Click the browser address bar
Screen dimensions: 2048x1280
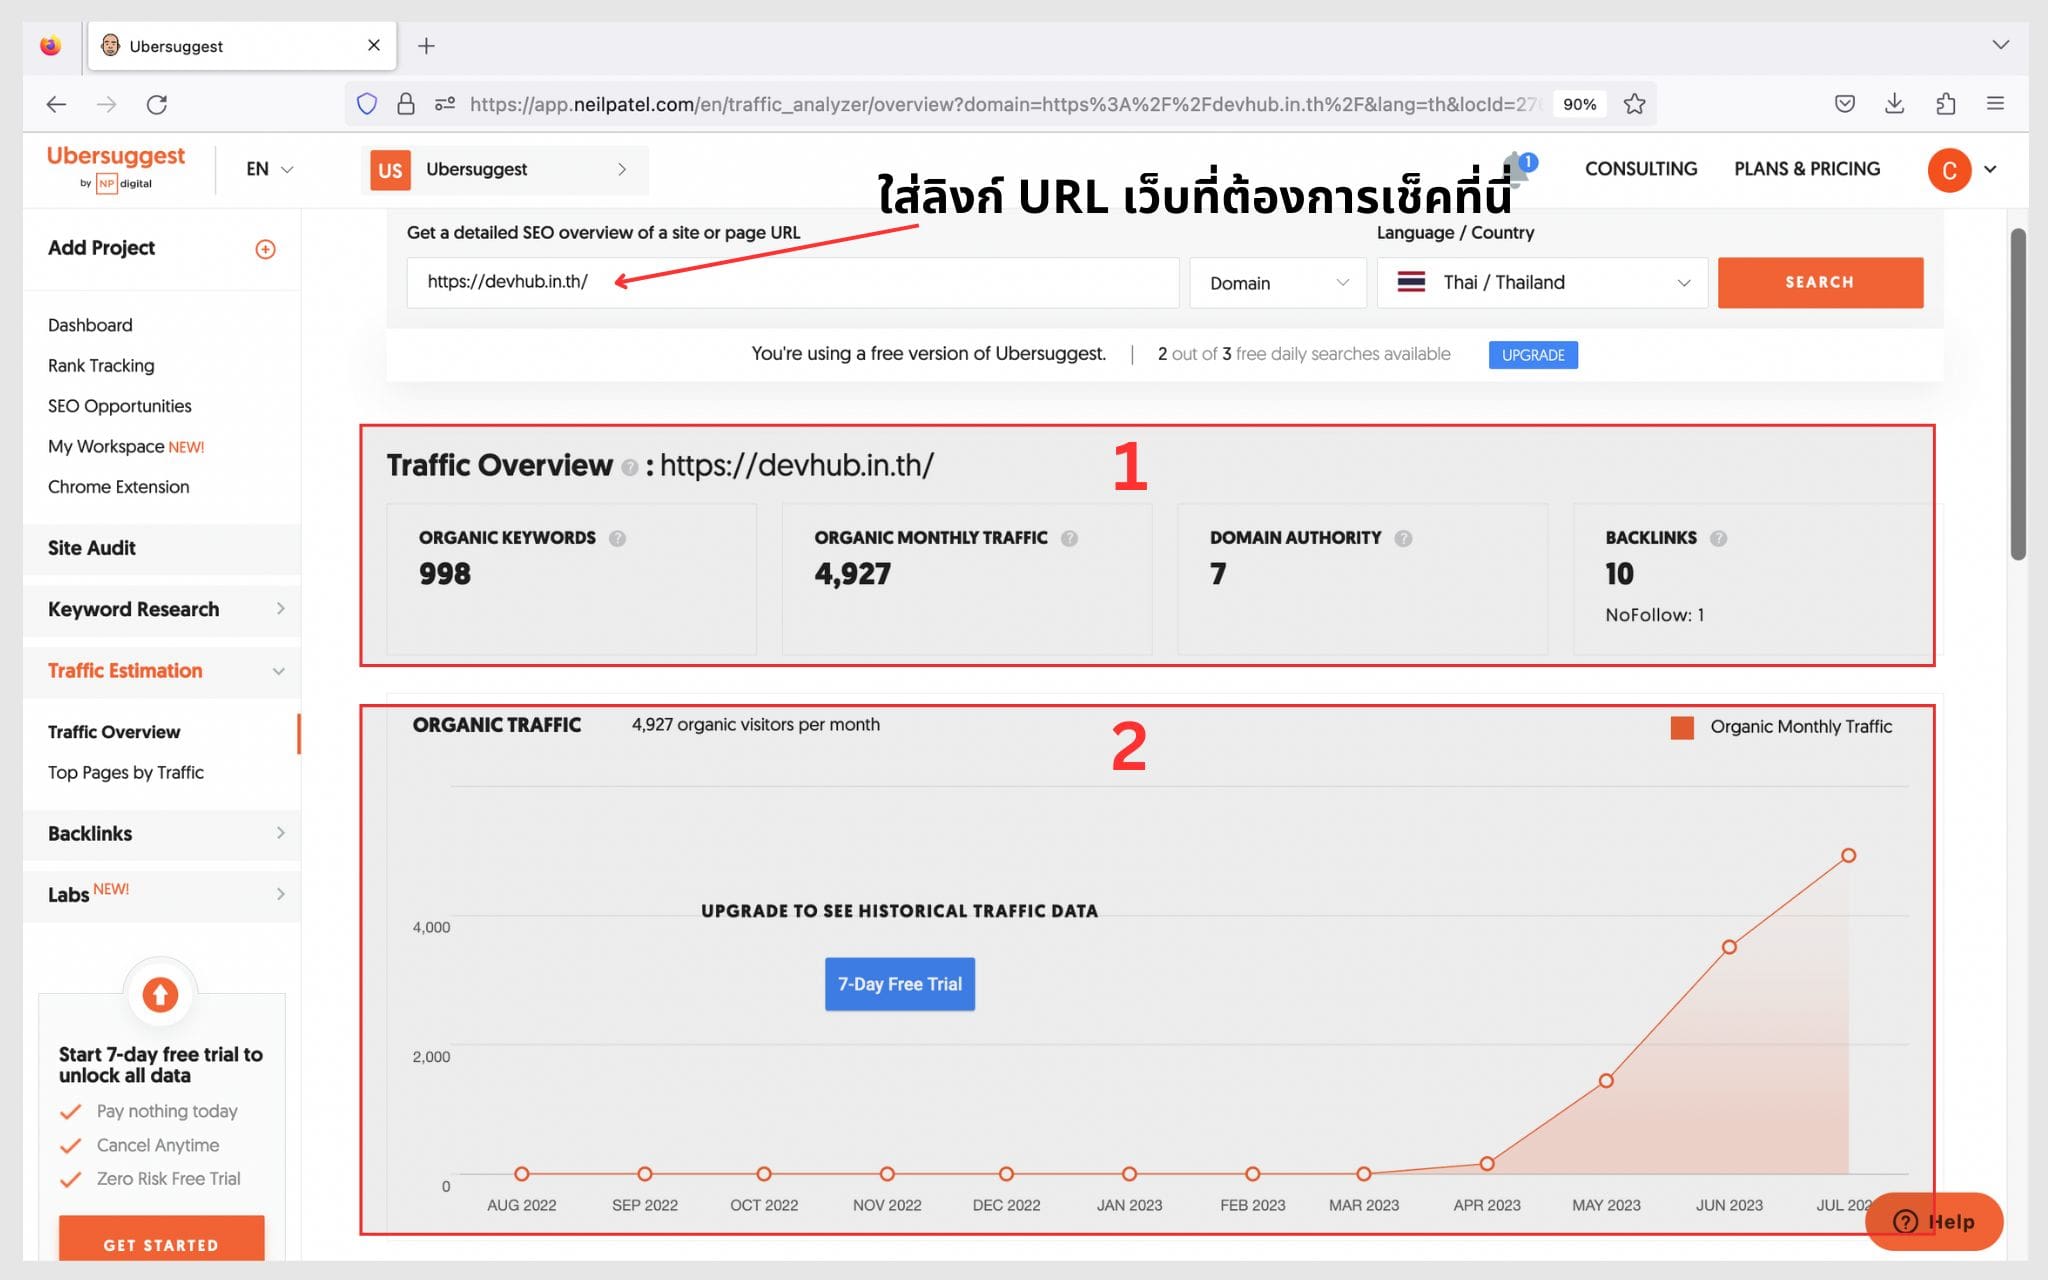(1000, 104)
